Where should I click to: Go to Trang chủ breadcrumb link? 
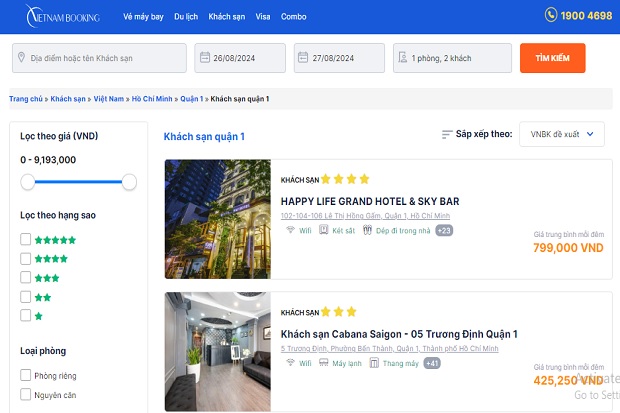26,99
